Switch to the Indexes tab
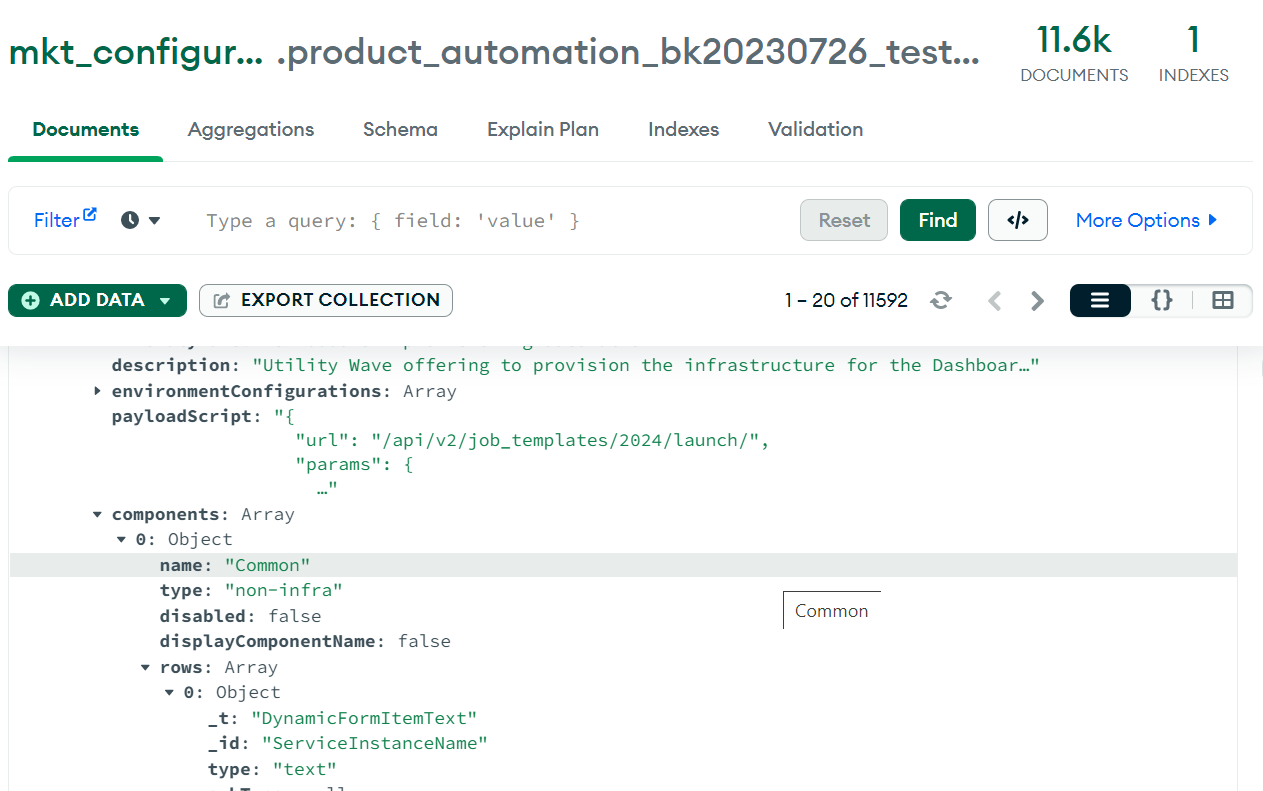1263x791 pixels. pyautogui.click(x=683, y=129)
